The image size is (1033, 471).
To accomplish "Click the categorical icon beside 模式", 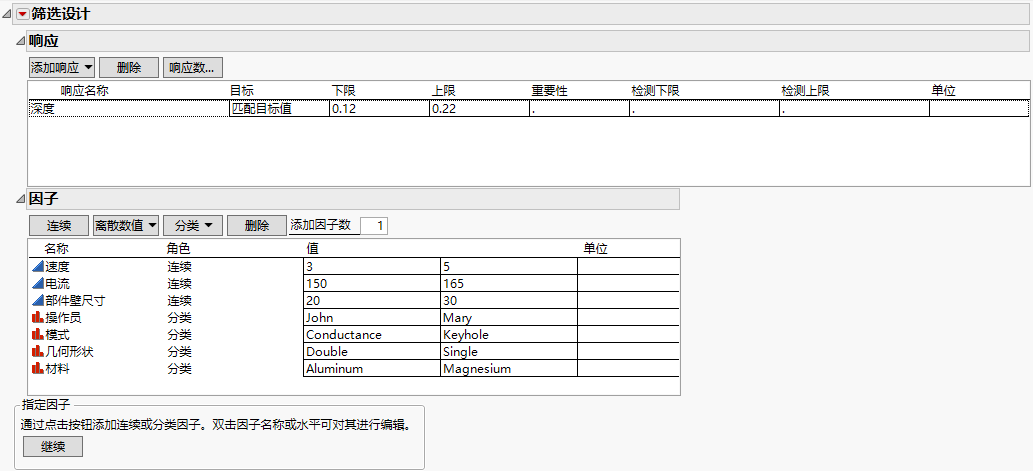I will [x=38, y=335].
